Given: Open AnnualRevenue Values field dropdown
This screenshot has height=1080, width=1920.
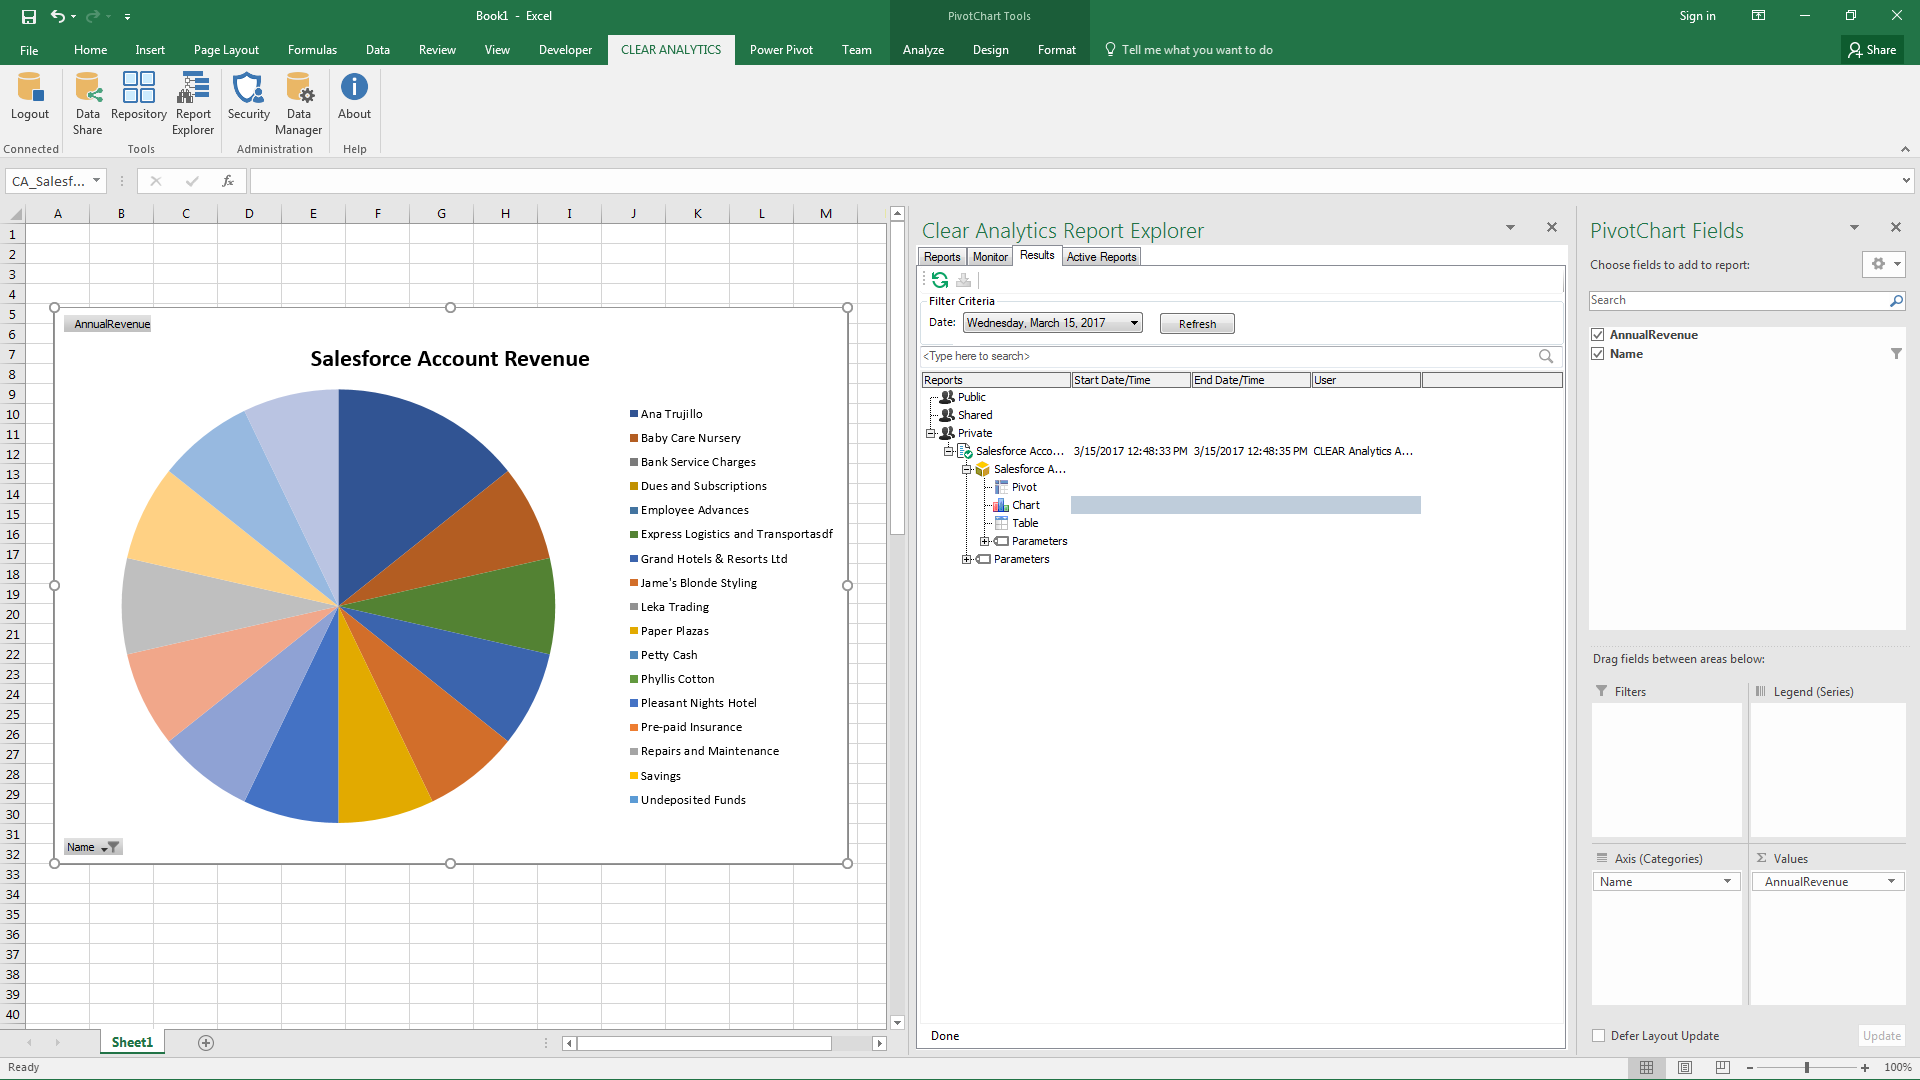Looking at the screenshot, I should pyautogui.click(x=1891, y=882).
